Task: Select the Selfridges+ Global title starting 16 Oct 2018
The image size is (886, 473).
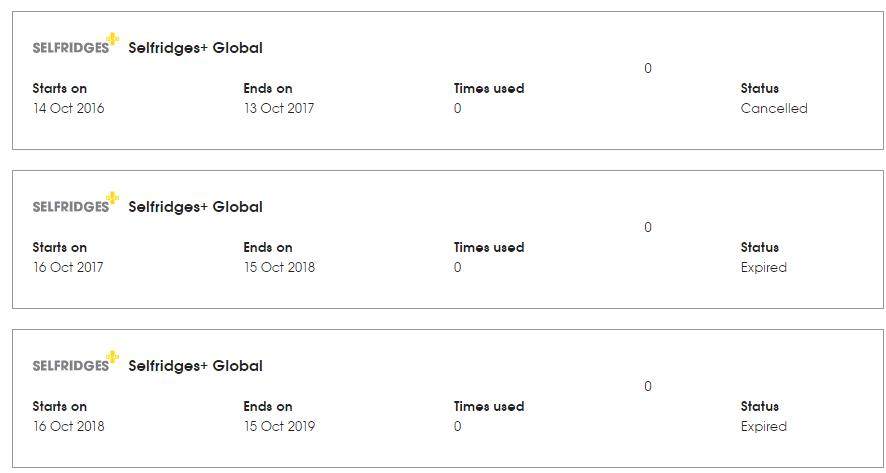Action: [x=196, y=366]
